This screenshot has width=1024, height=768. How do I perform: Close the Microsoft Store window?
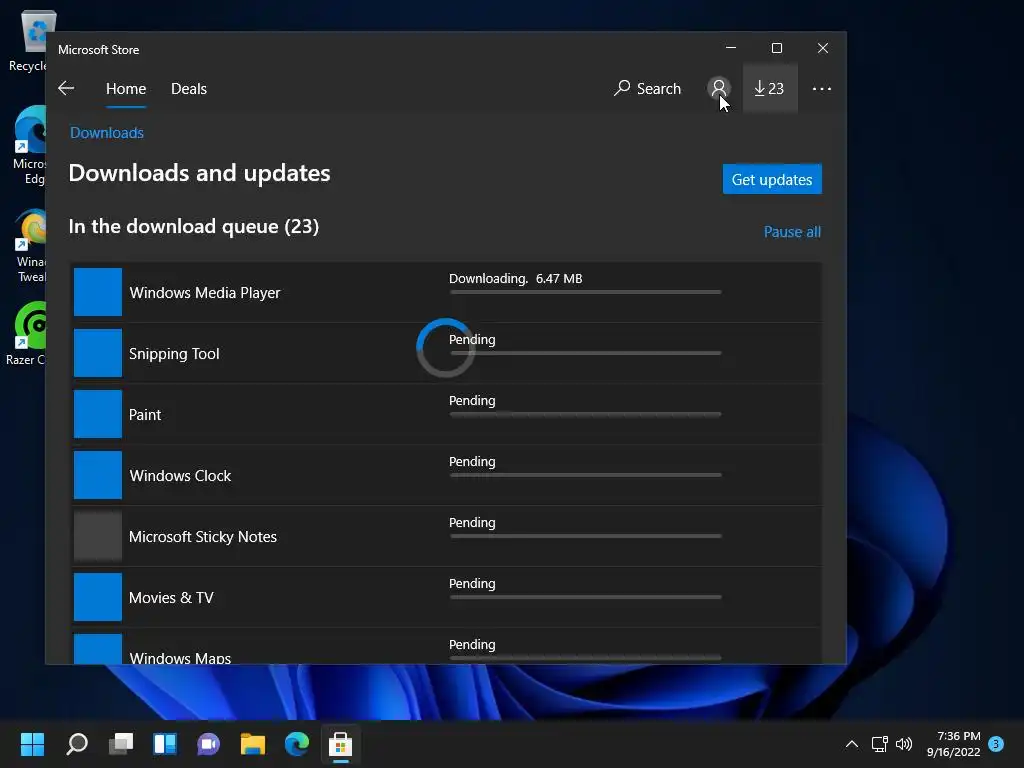coord(823,48)
